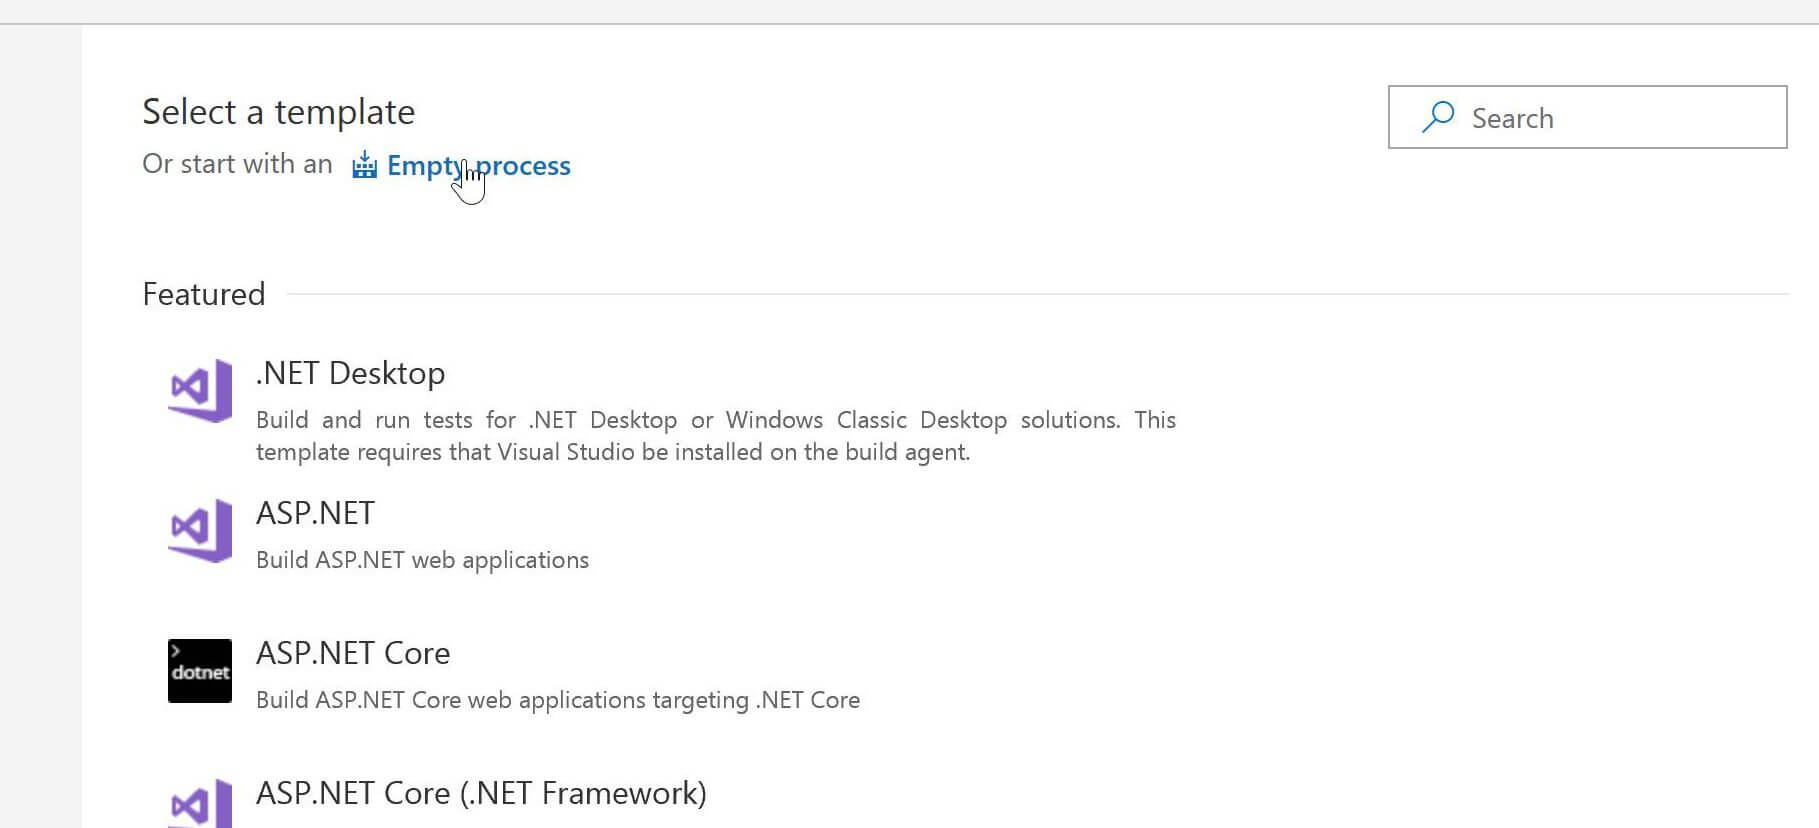
Task: Click the Visual Studio icon beside ASP.NET
Action: tap(200, 530)
